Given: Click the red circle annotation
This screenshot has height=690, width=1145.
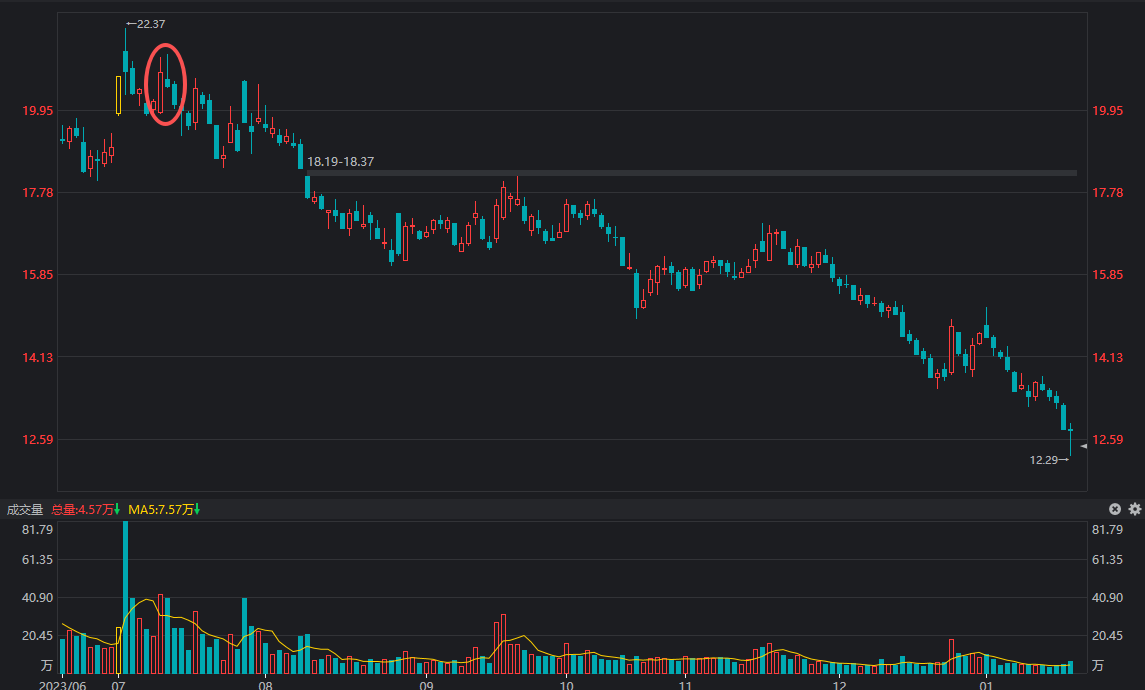Looking at the screenshot, I should click(166, 85).
